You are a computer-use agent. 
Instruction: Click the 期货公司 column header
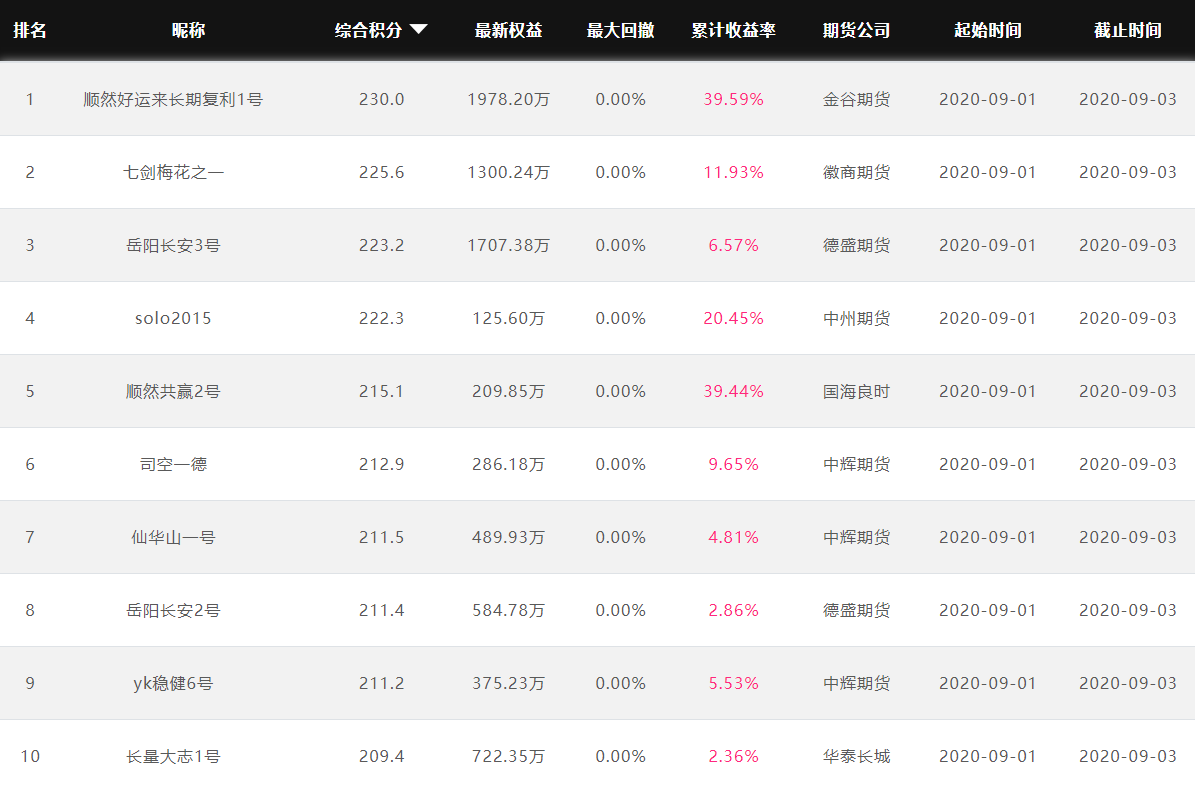click(x=857, y=30)
